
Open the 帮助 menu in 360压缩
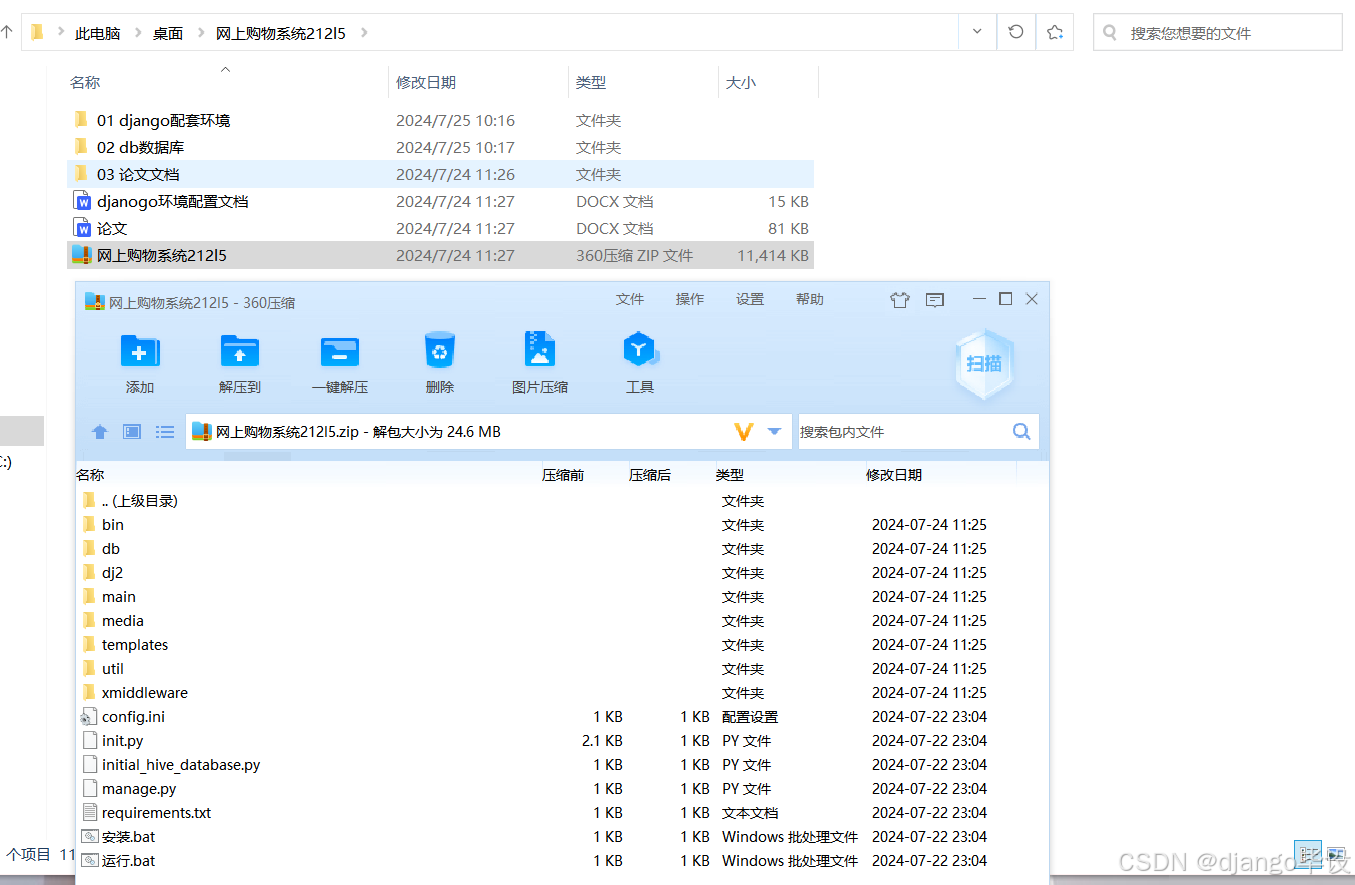[x=810, y=299]
